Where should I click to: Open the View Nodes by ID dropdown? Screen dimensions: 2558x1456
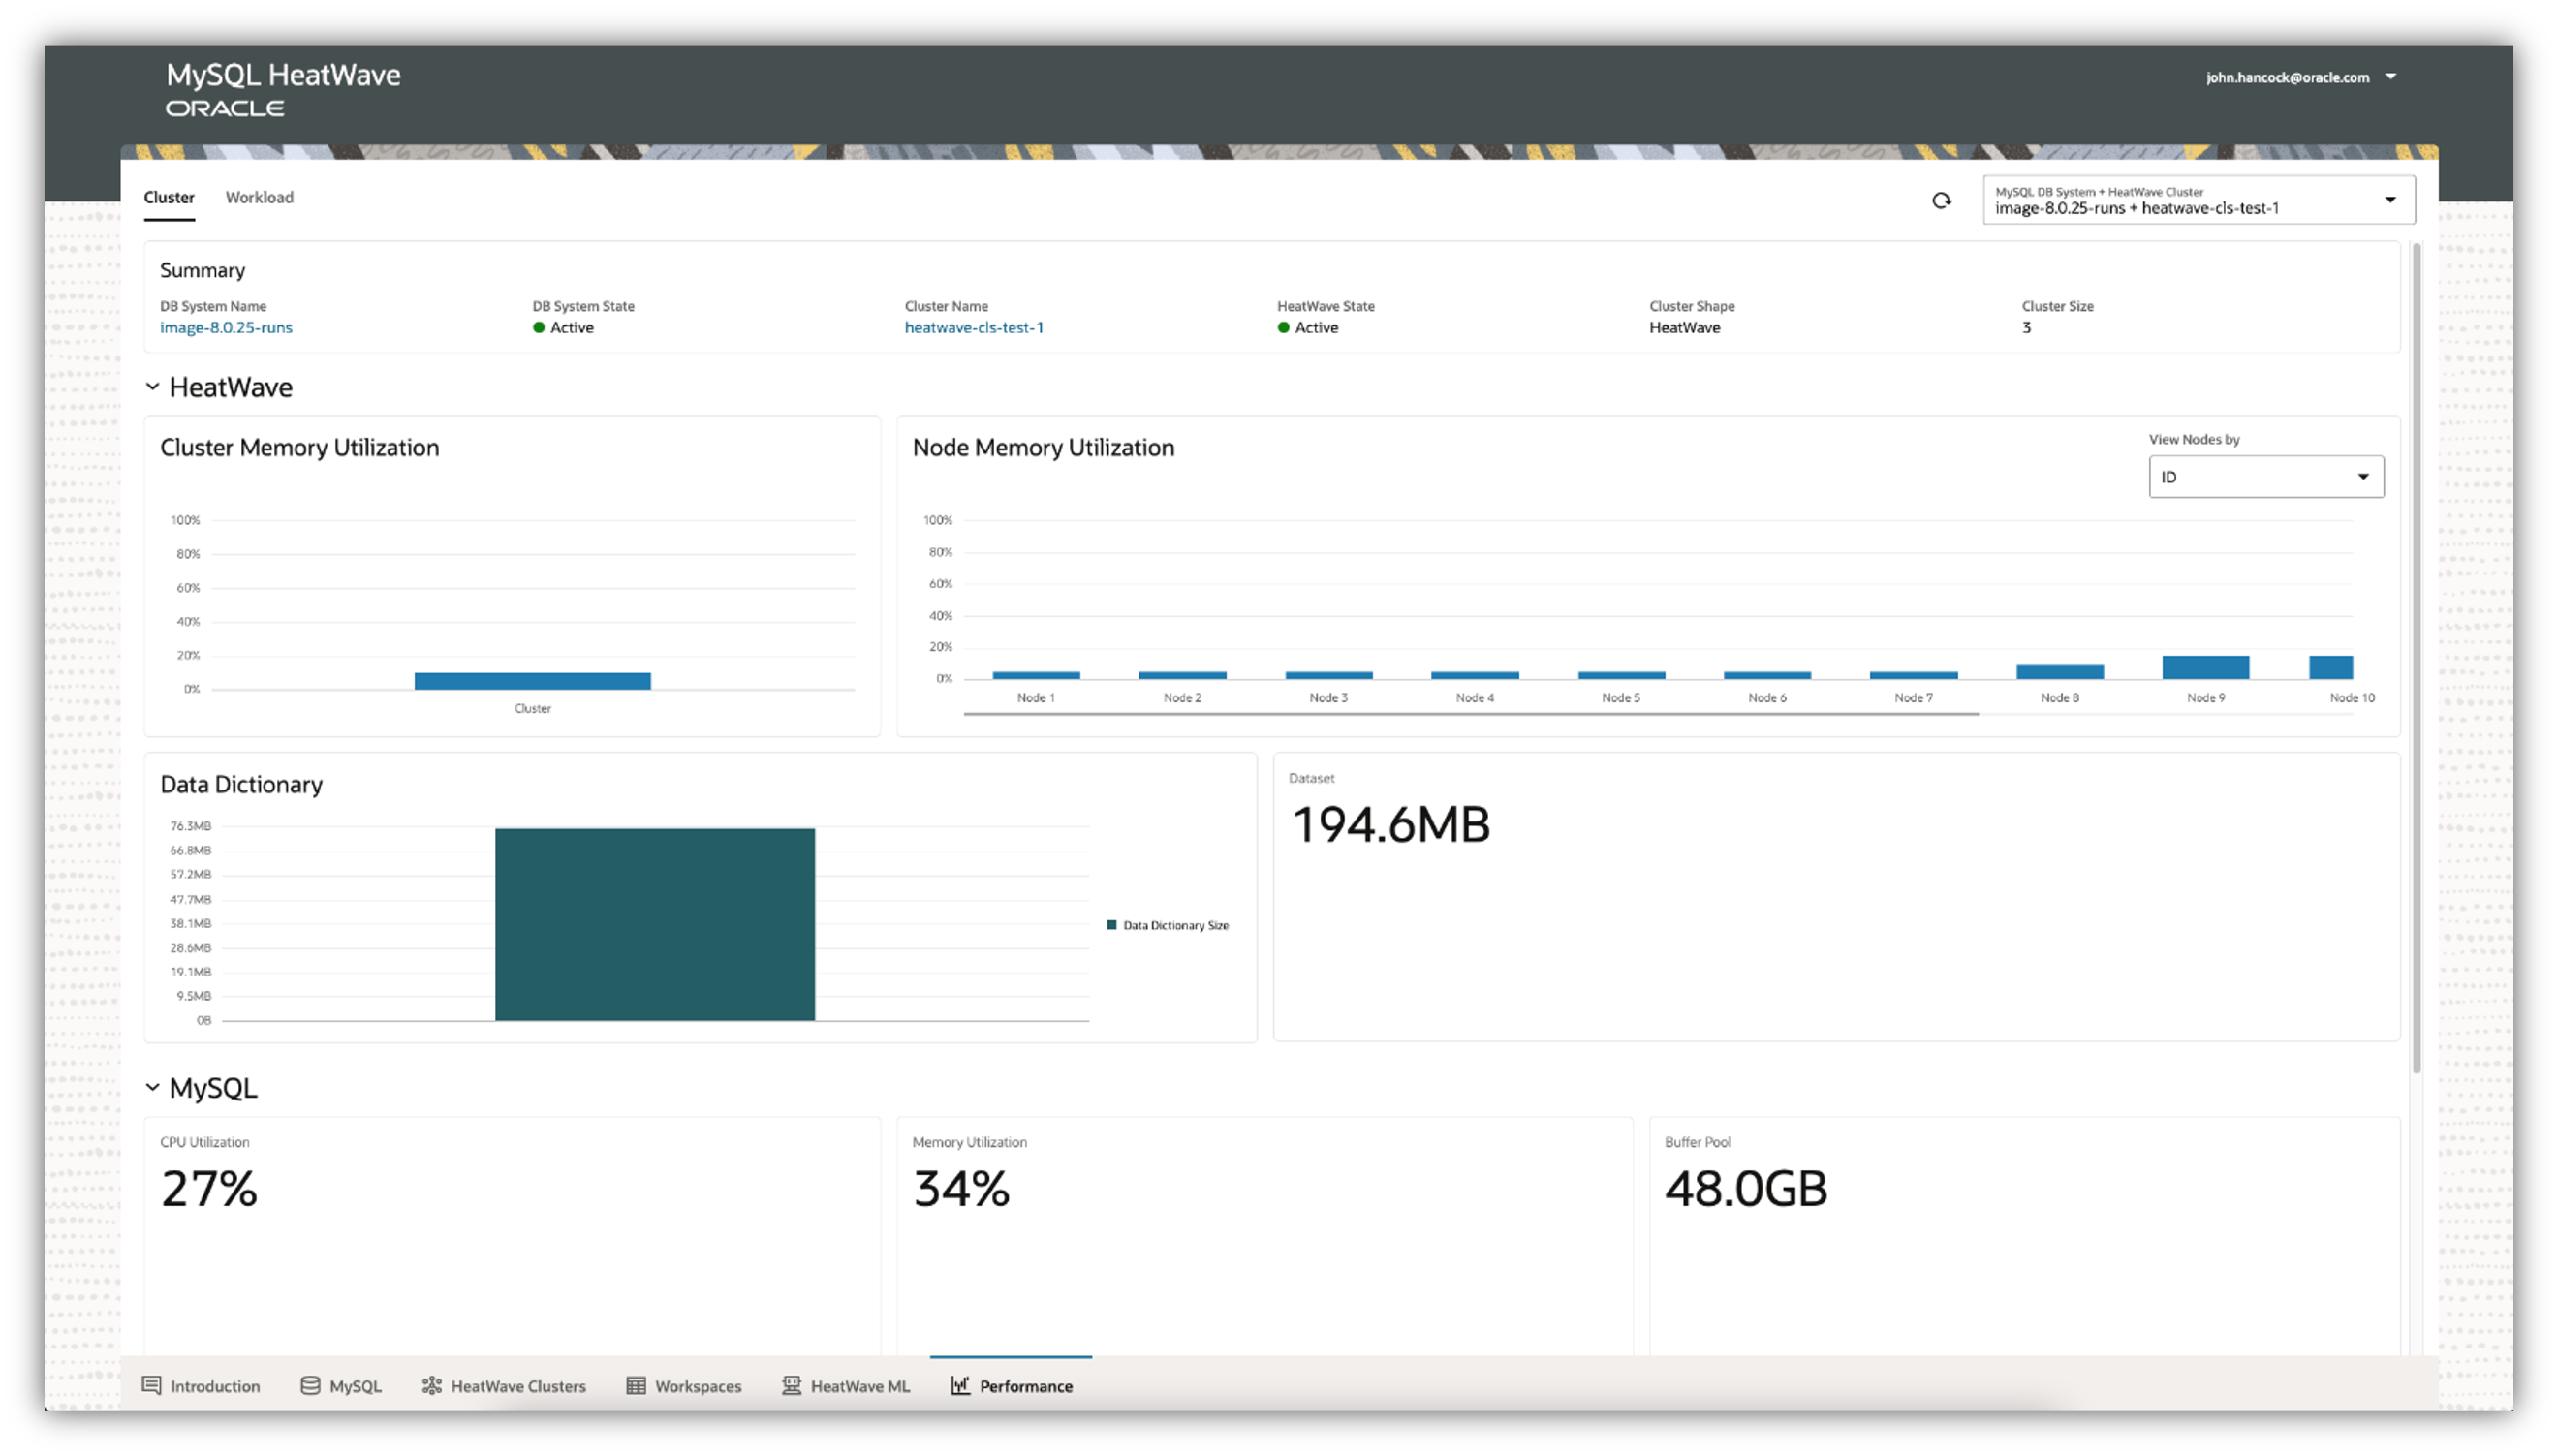click(2265, 476)
